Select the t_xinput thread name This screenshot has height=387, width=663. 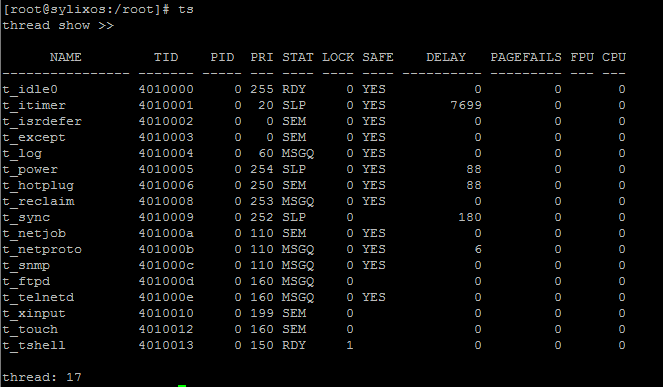[x=34, y=314]
